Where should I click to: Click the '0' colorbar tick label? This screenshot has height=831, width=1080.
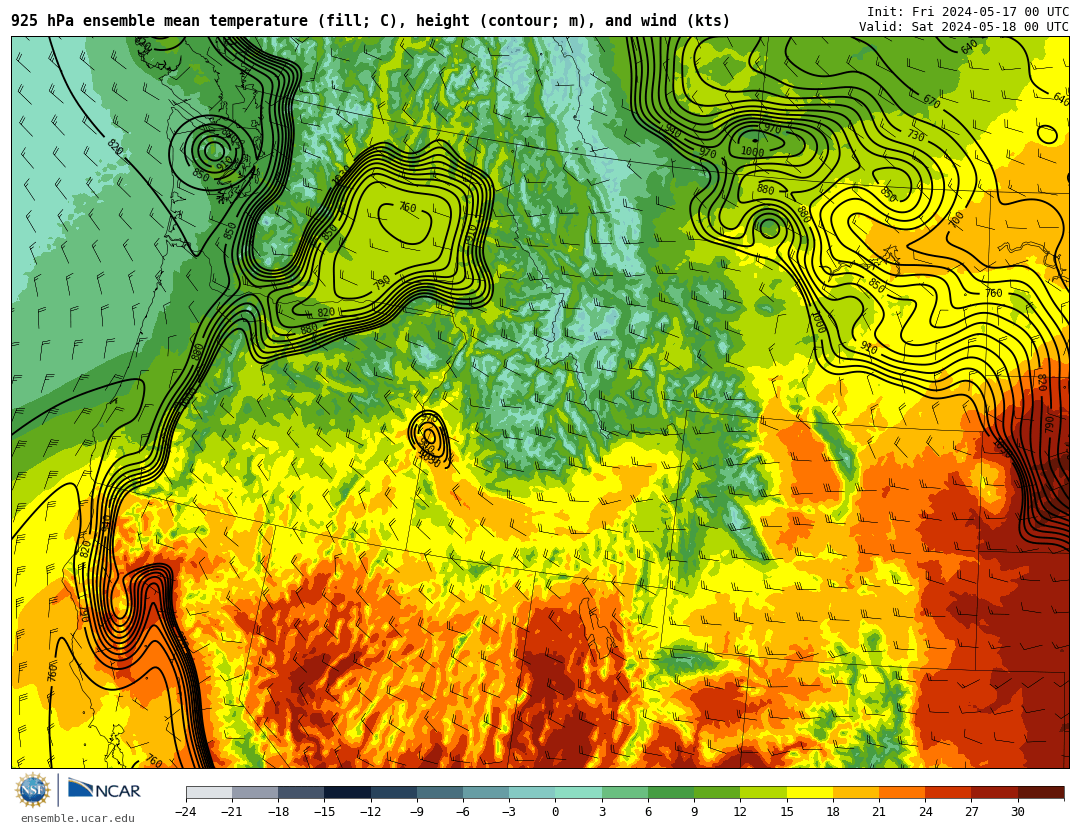[556, 812]
